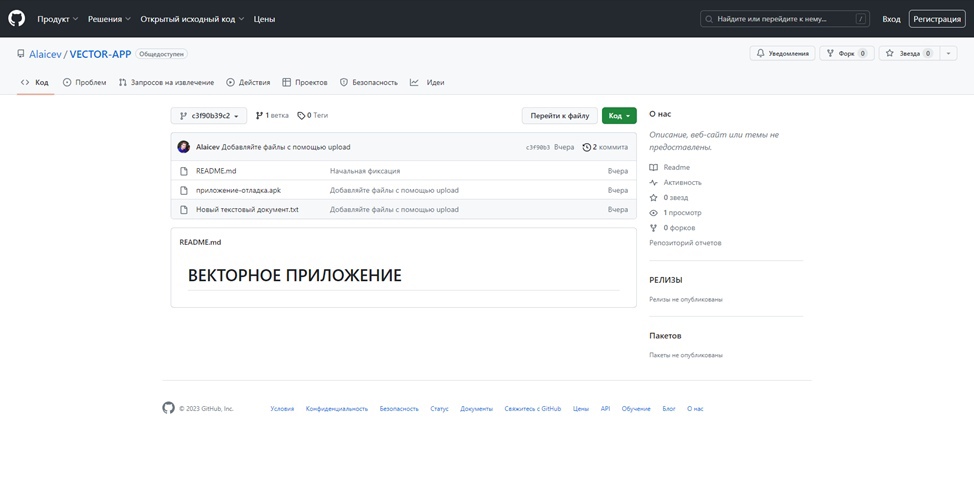Click the README.md header above the readme
Screen dimensions: 974x502
(200, 242)
